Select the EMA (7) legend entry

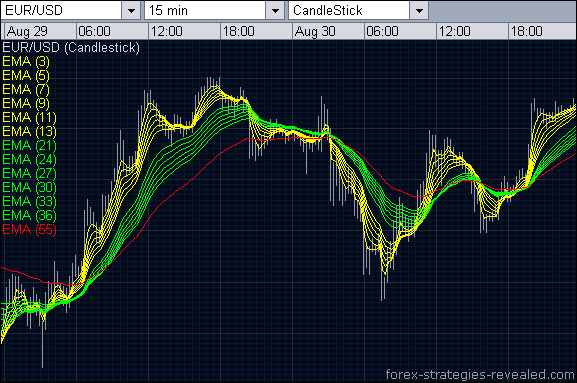pos(26,89)
